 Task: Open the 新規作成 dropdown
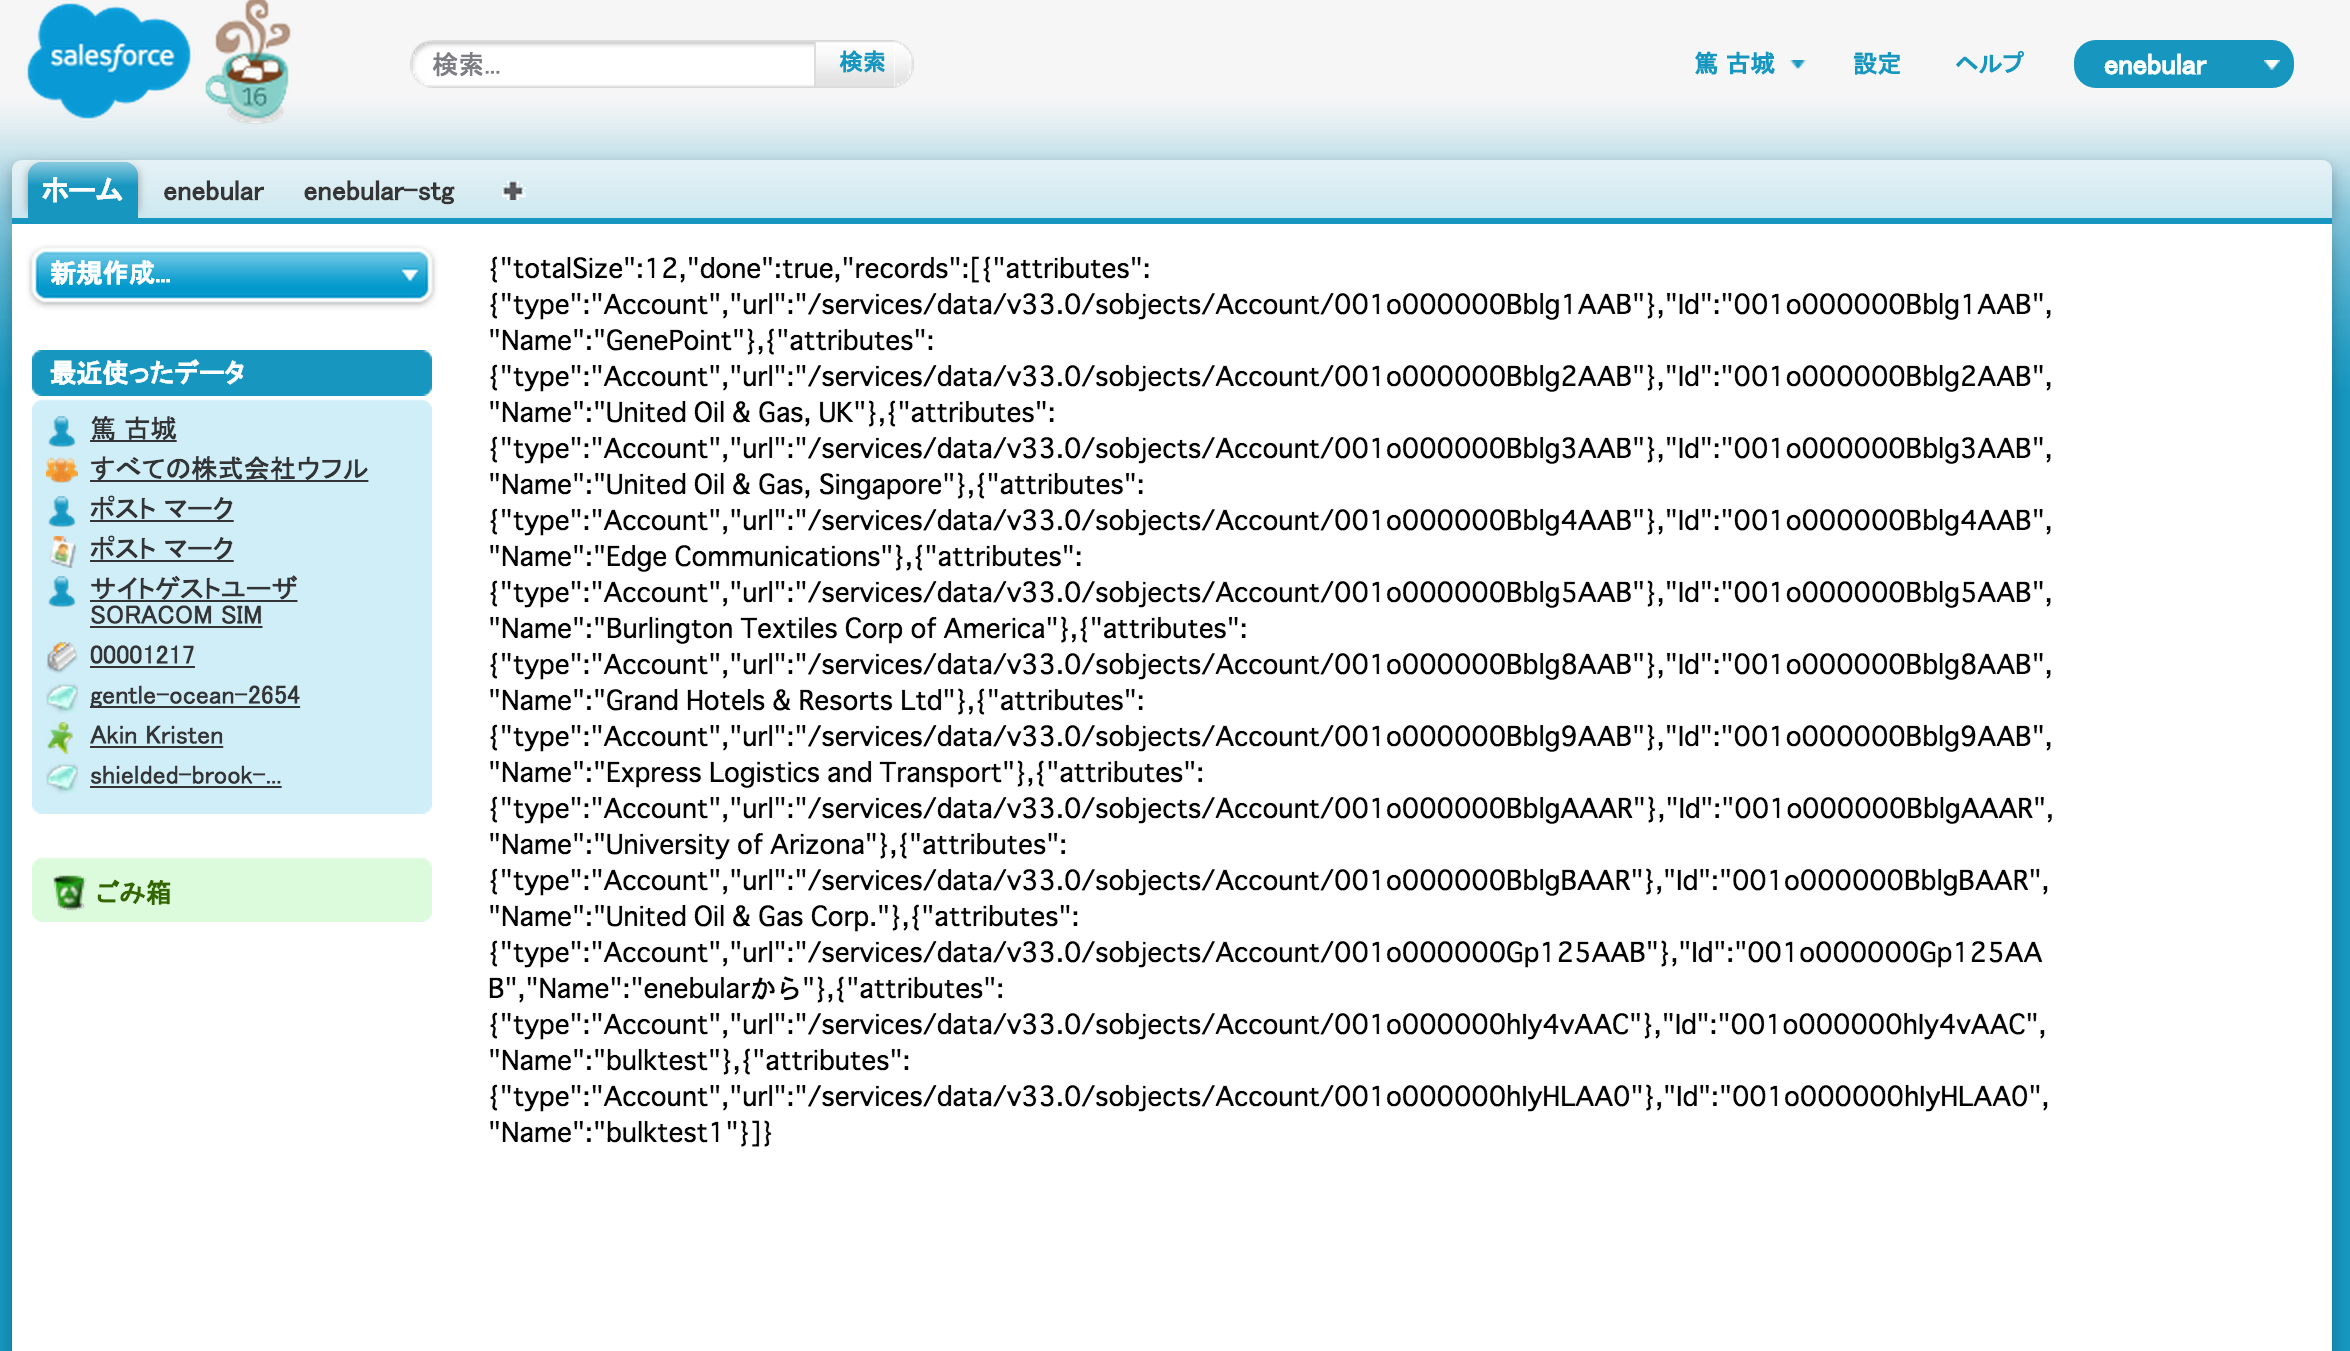click(x=232, y=274)
